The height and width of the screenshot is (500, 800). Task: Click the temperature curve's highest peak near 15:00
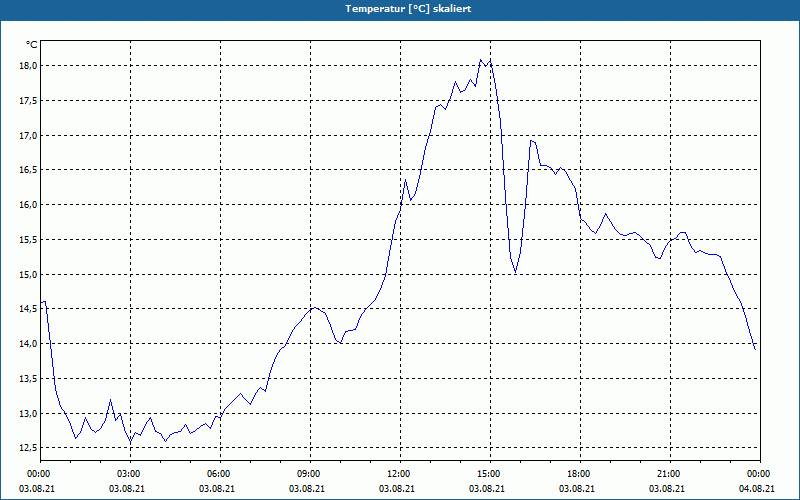(481, 60)
